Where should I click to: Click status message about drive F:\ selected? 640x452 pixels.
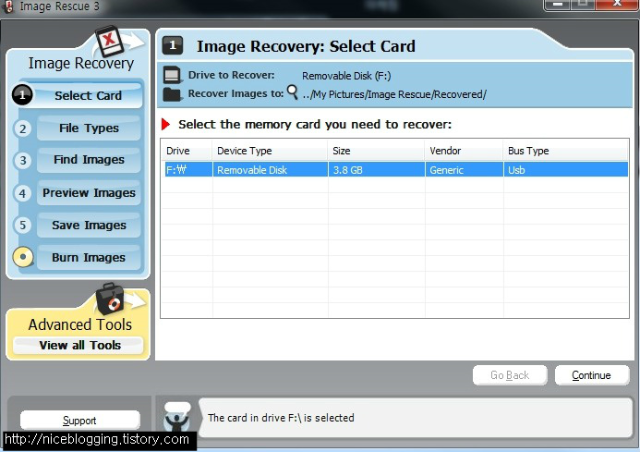pyautogui.click(x=281, y=418)
